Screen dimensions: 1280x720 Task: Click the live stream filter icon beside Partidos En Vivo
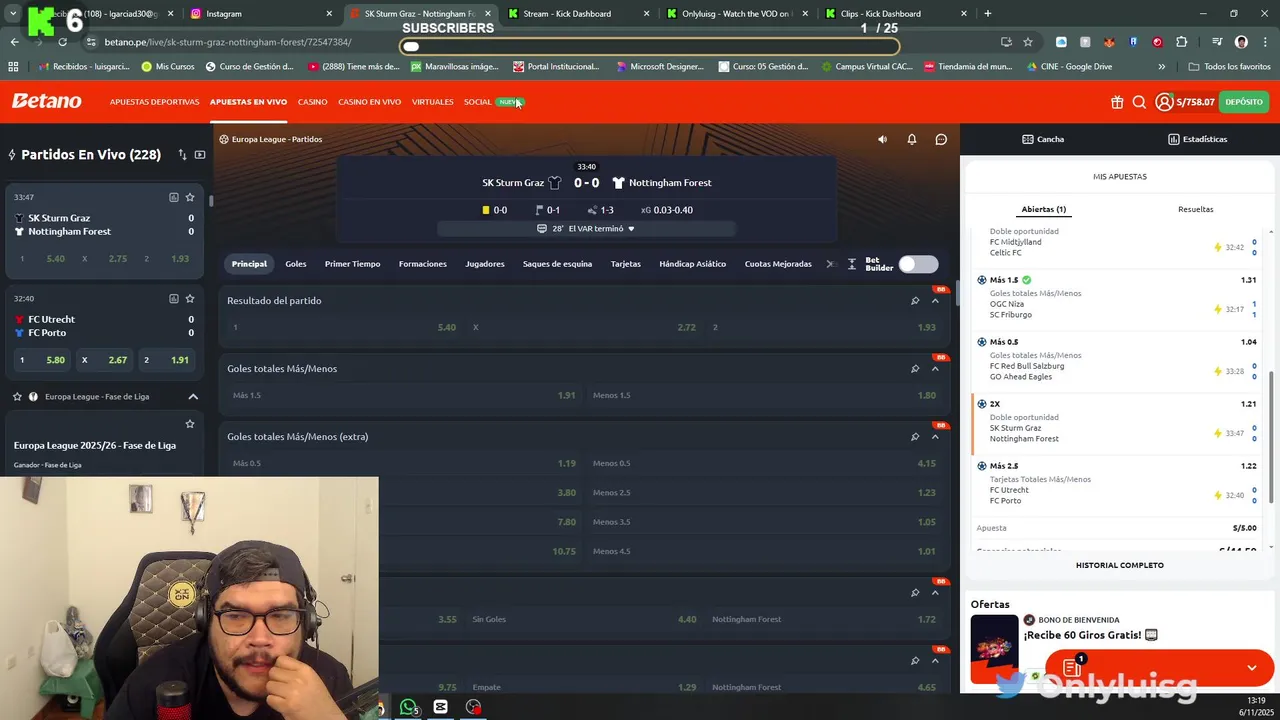click(200, 155)
